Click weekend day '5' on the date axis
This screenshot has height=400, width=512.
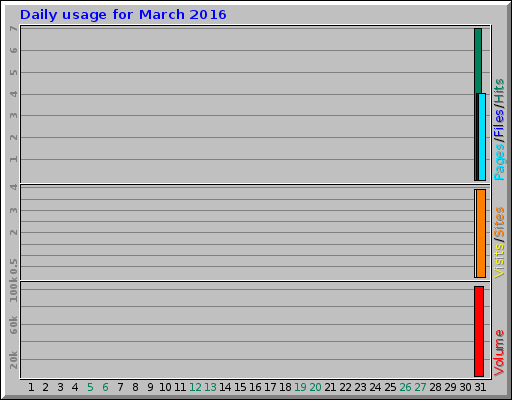(x=90, y=387)
